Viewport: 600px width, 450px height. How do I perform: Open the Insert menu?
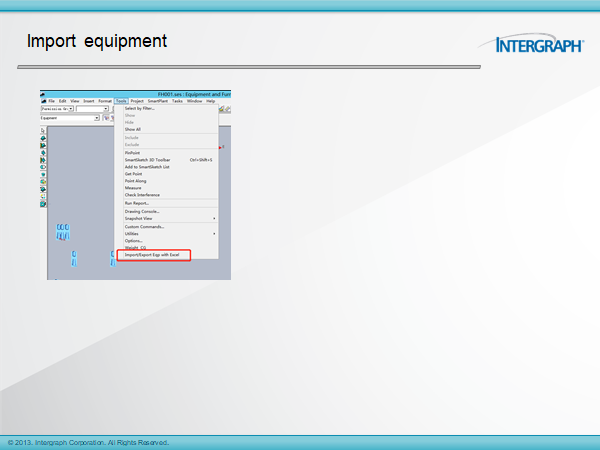pyautogui.click(x=89, y=101)
